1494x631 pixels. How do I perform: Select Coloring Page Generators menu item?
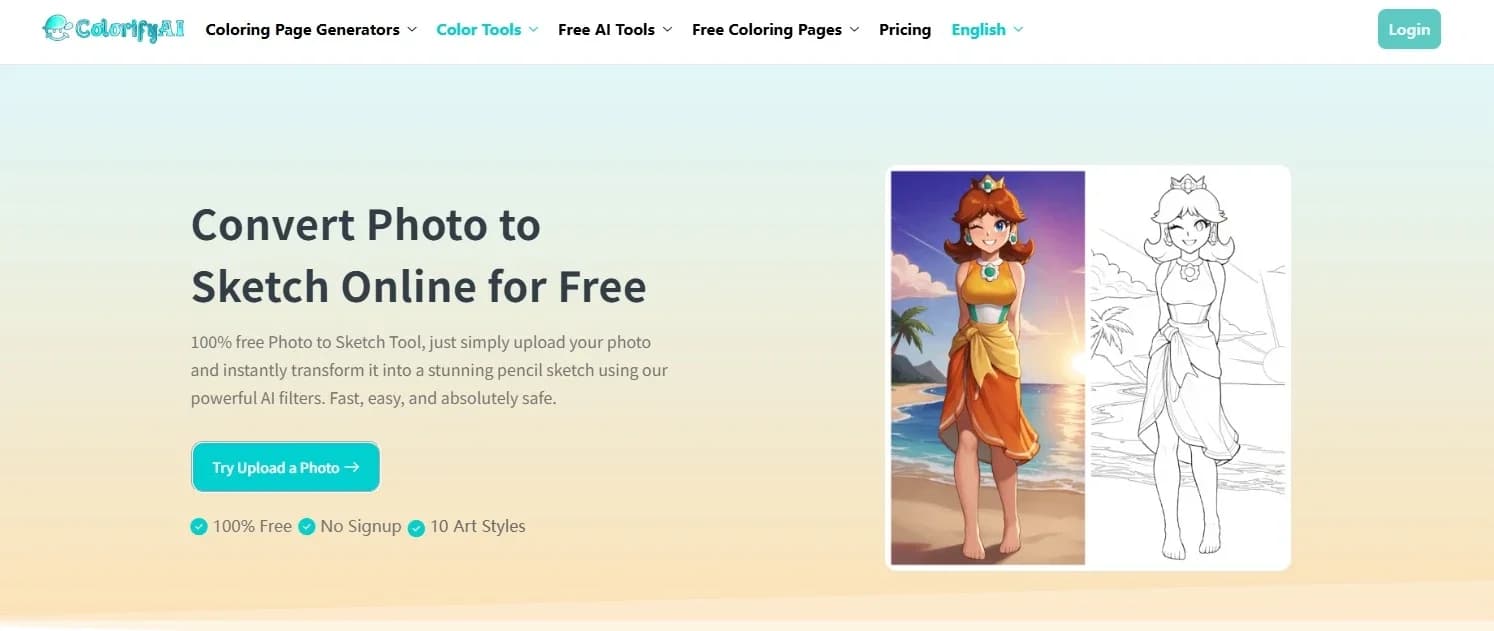click(303, 30)
